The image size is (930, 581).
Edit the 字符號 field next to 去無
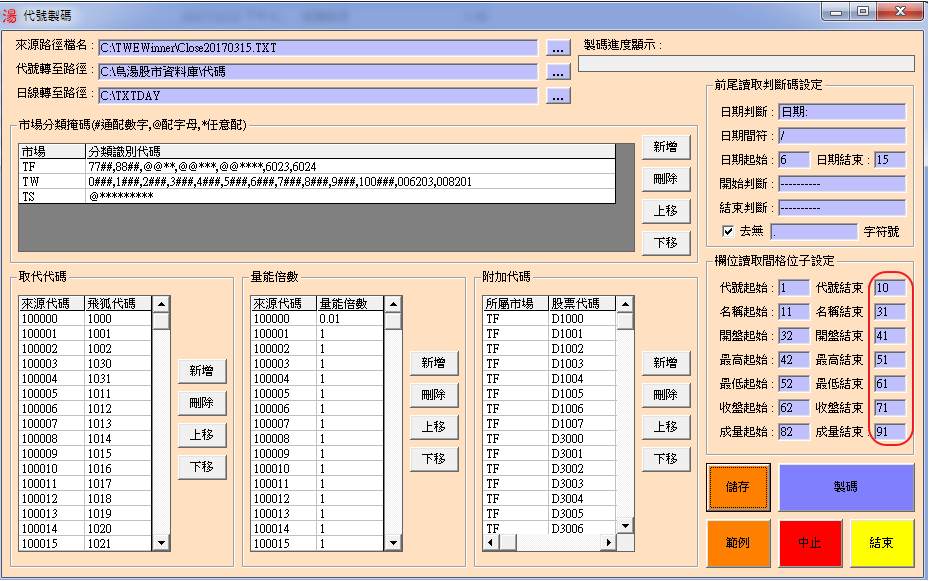pyautogui.click(x=814, y=232)
